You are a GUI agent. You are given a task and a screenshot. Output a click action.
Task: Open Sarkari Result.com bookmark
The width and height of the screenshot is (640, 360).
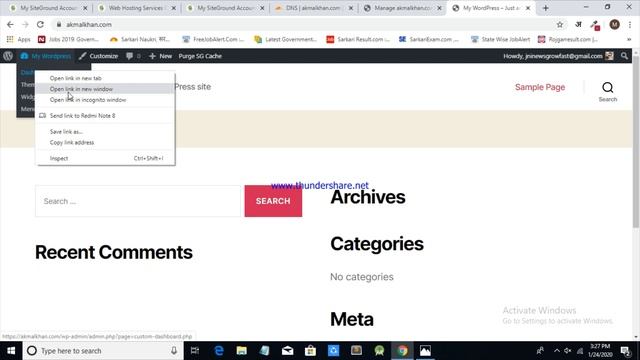(358, 39)
